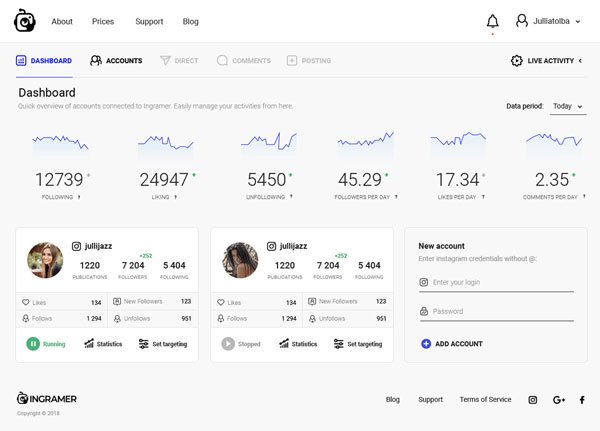Click the 17.34 likes per day value
This screenshot has height=431, width=600.
pyautogui.click(x=458, y=180)
